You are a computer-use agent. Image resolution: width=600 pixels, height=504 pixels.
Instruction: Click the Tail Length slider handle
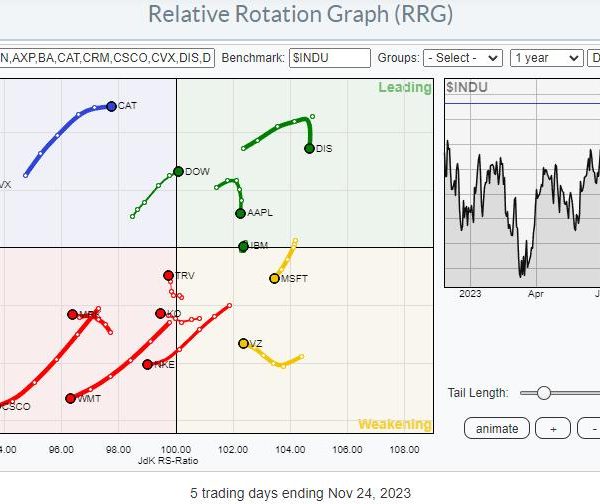tap(543, 393)
